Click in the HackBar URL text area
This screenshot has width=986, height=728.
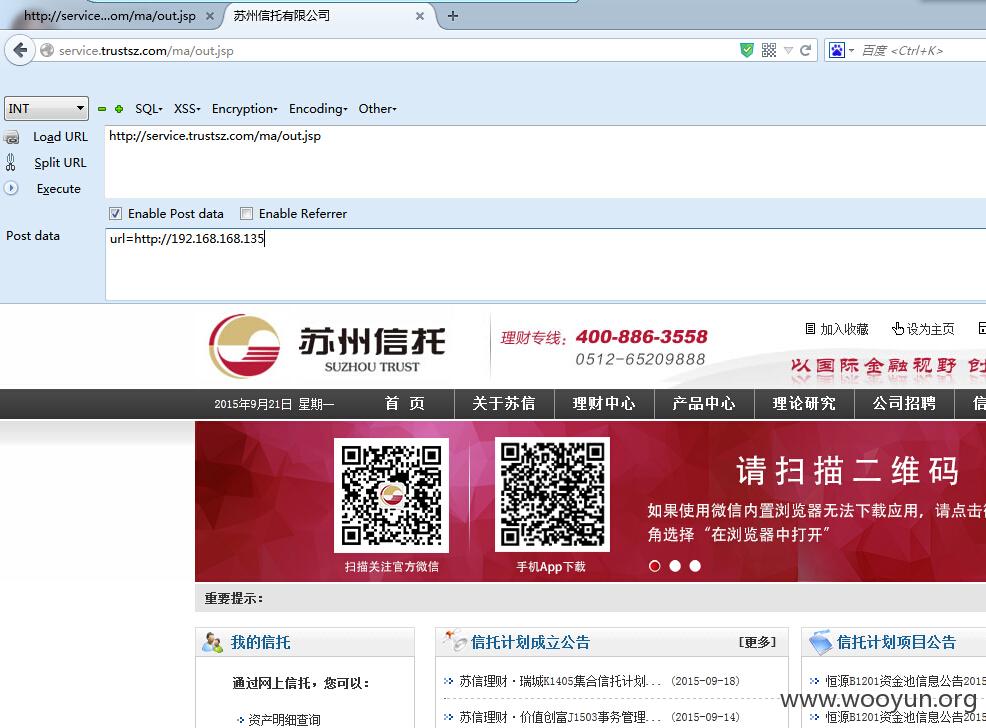click(x=545, y=162)
